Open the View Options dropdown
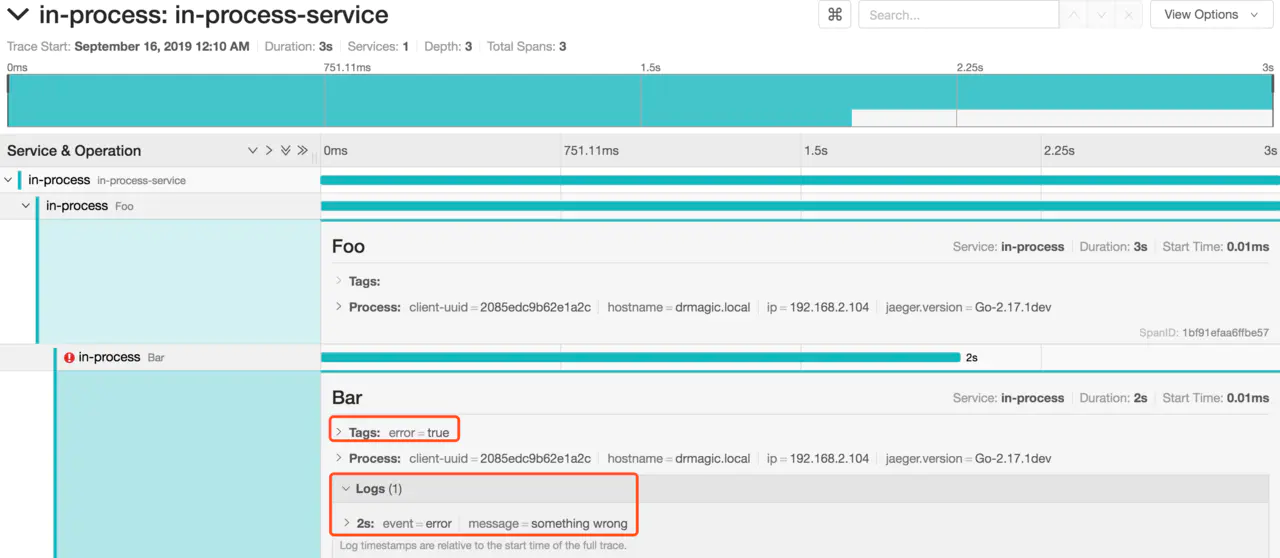This screenshot has width=1280, height=558. click(x=1210, y=15)
